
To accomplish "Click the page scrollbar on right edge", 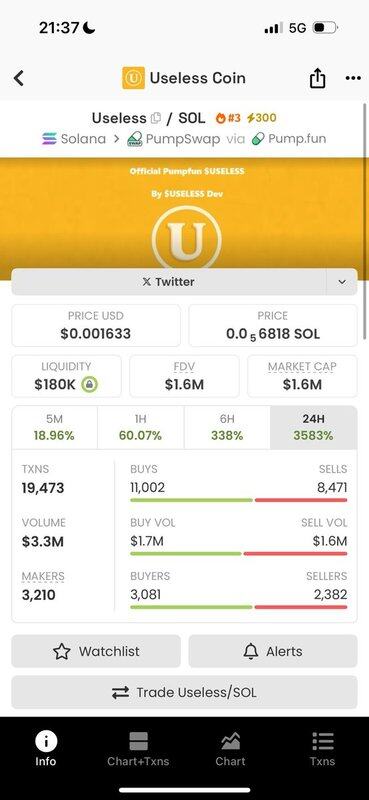I will 364,220.
